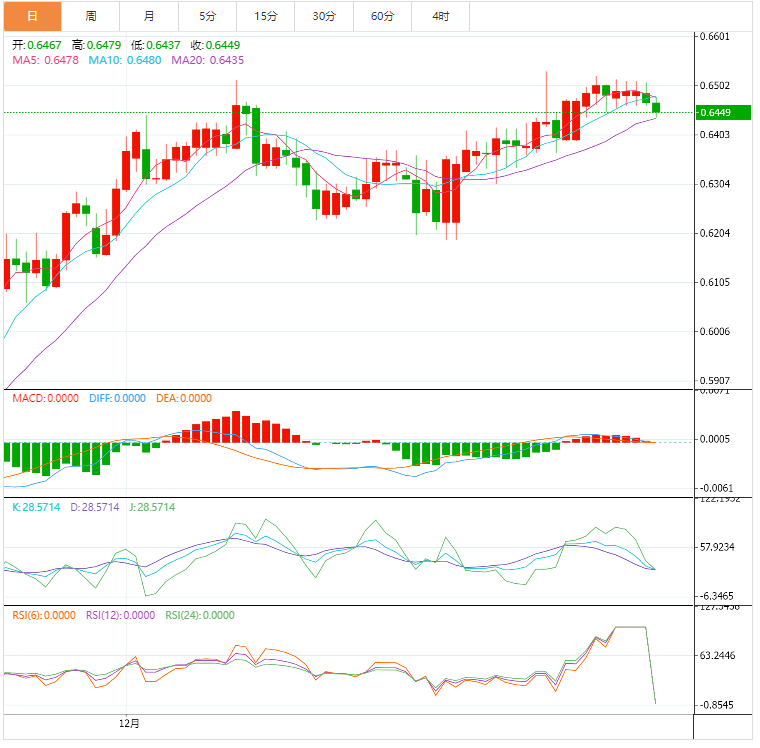Select the 日 daily chart tab

click(x=32, y=16)
